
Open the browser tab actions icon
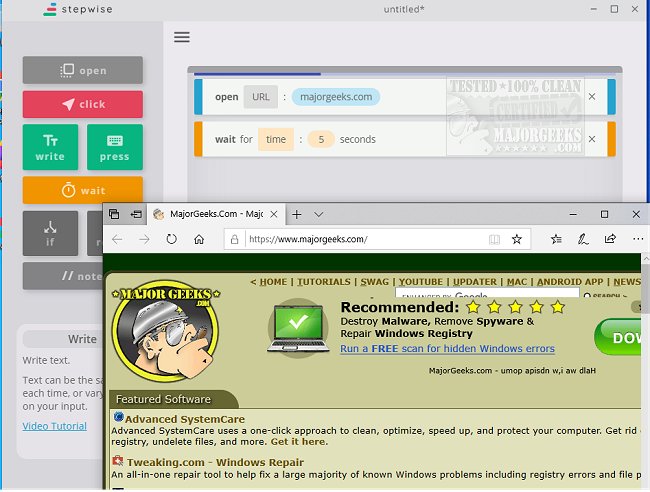(114, 214)
